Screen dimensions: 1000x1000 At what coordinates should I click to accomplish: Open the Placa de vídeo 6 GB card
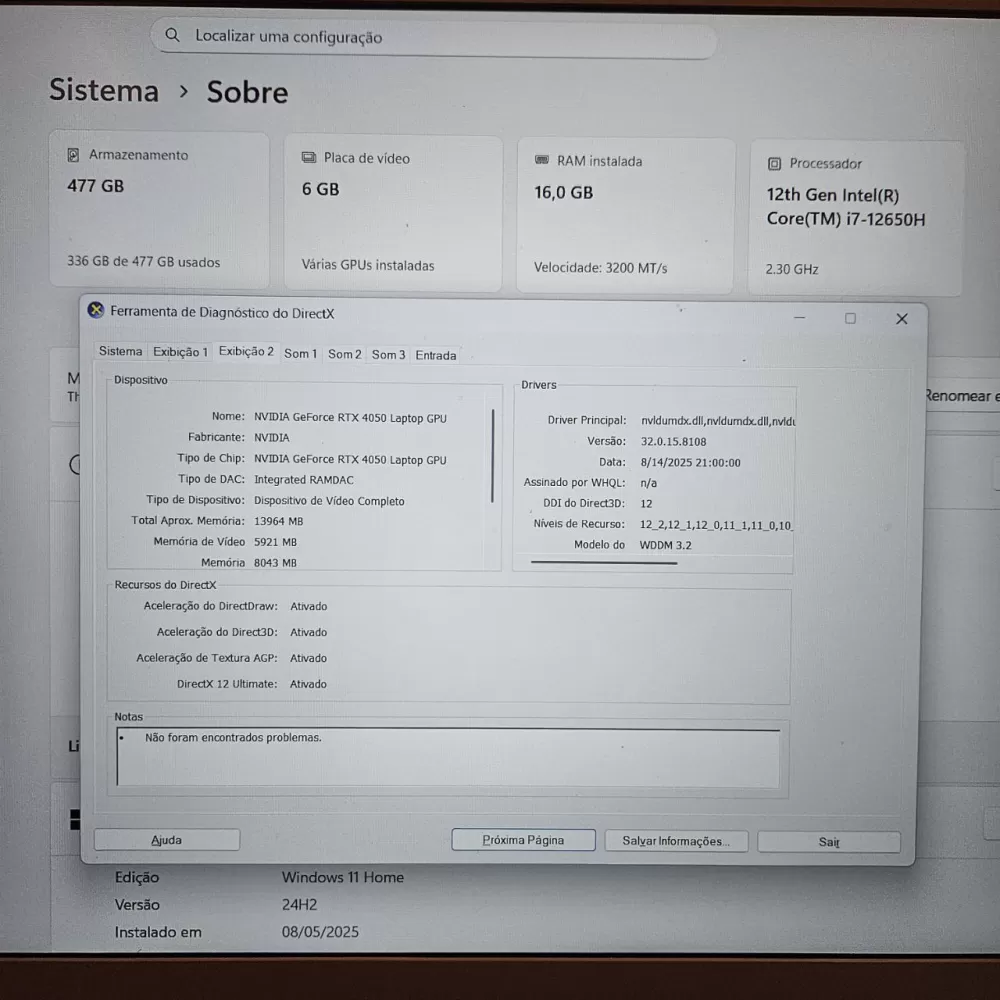393,212
